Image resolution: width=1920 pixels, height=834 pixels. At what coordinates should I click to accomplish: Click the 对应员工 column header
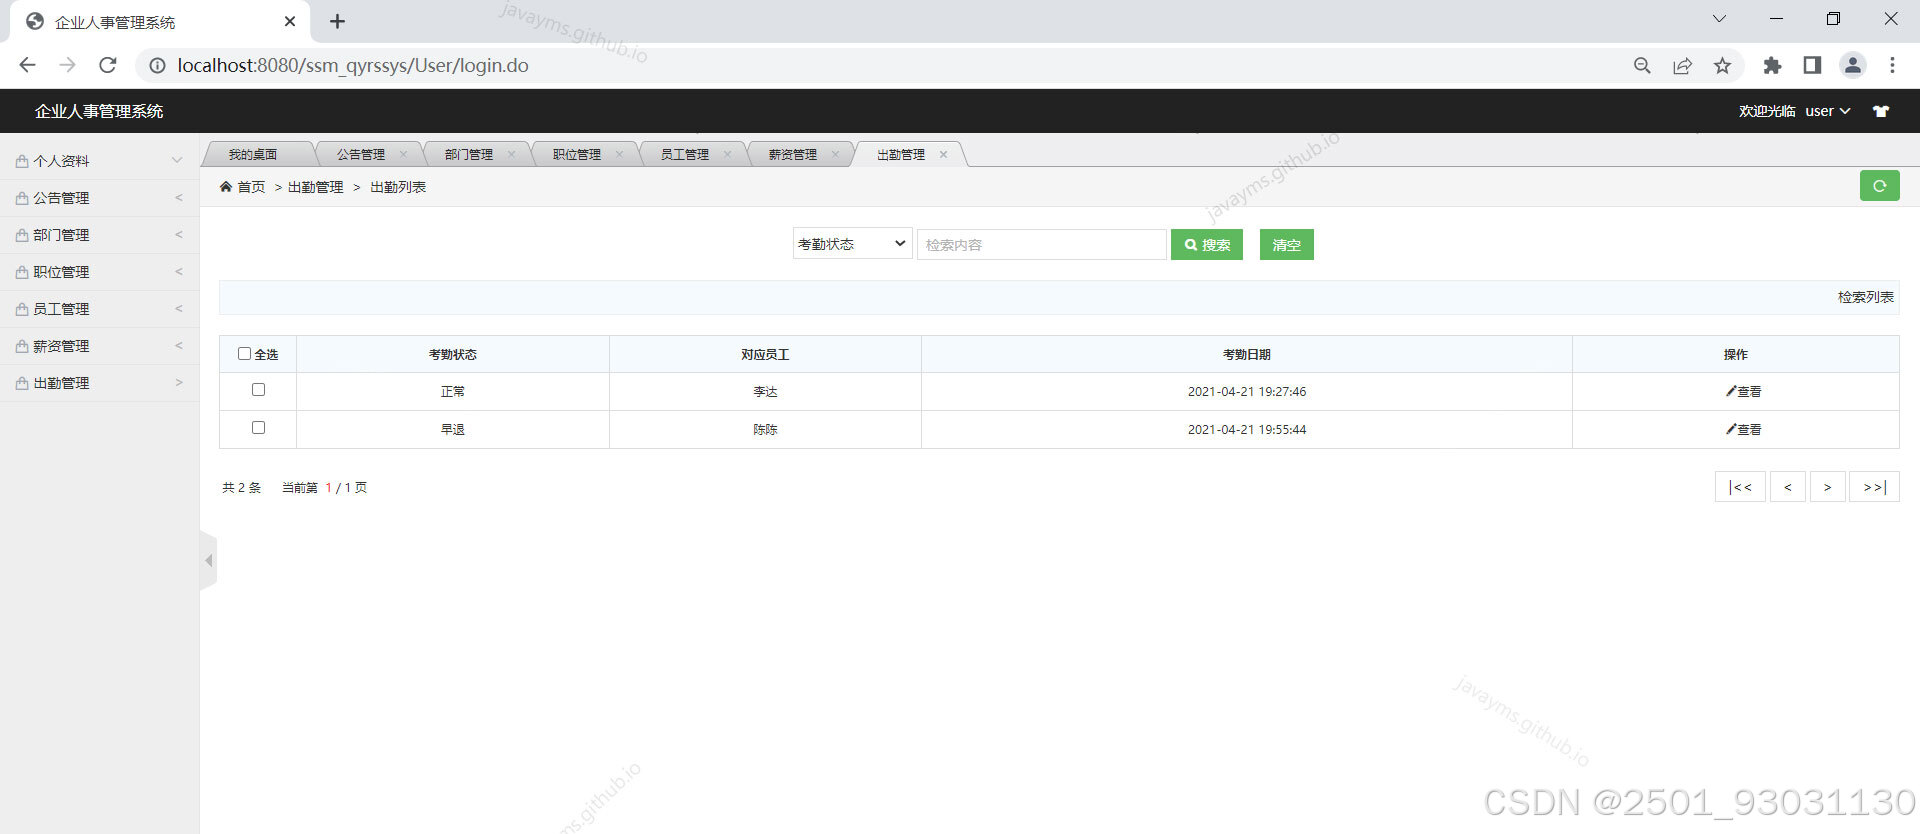click(765, 354)
